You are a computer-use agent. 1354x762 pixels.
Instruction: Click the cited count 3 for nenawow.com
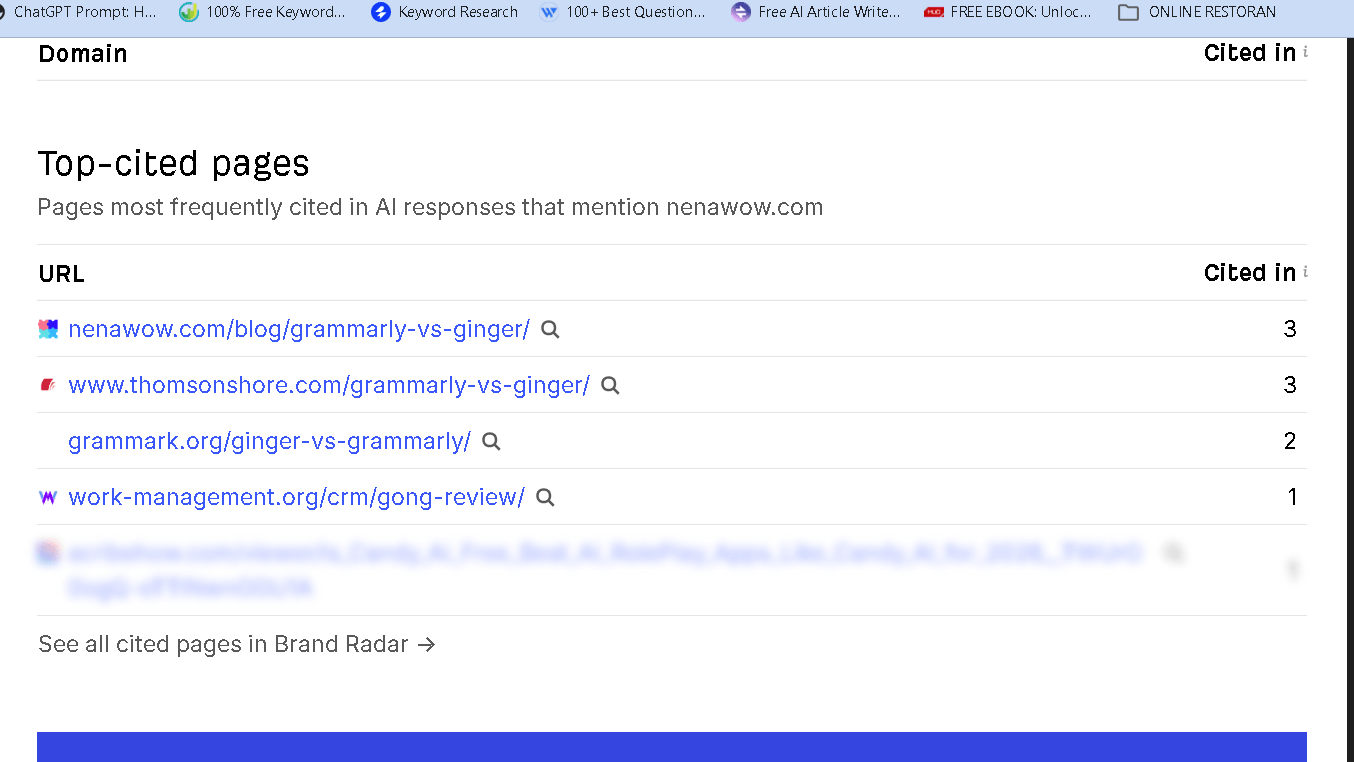pos(1290,329)
